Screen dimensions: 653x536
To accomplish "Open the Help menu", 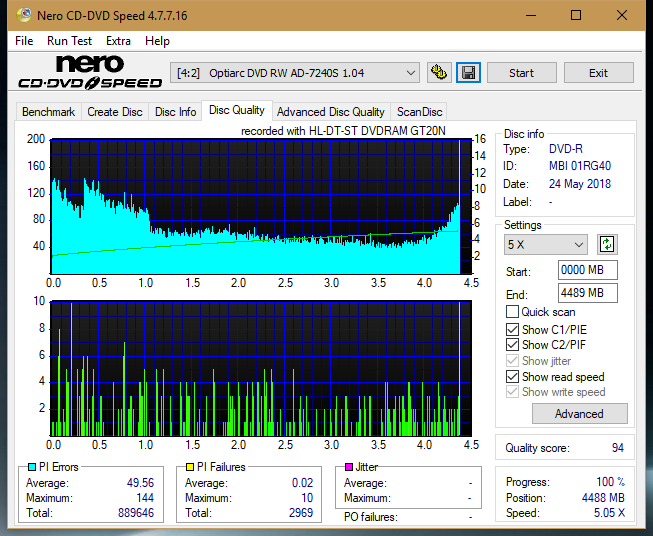I will coord(157,41).
